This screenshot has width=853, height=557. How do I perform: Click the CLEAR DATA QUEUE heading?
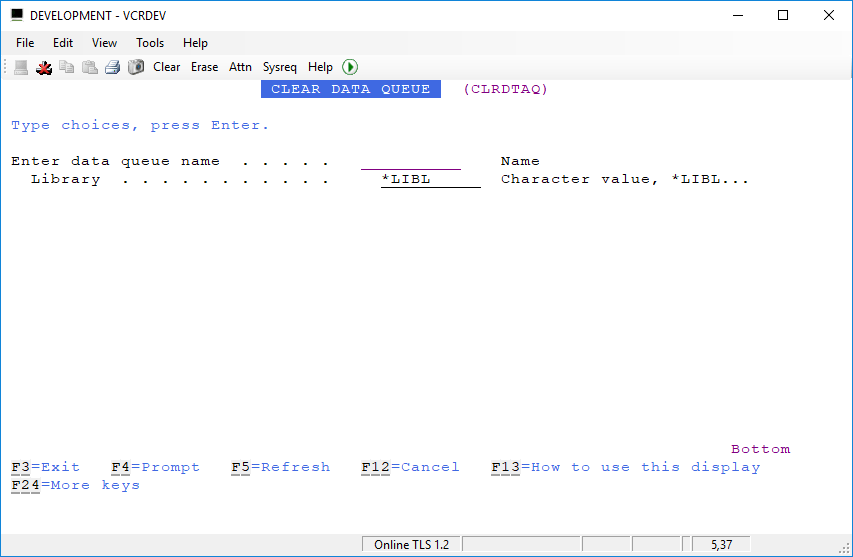(x=351, y=89)
